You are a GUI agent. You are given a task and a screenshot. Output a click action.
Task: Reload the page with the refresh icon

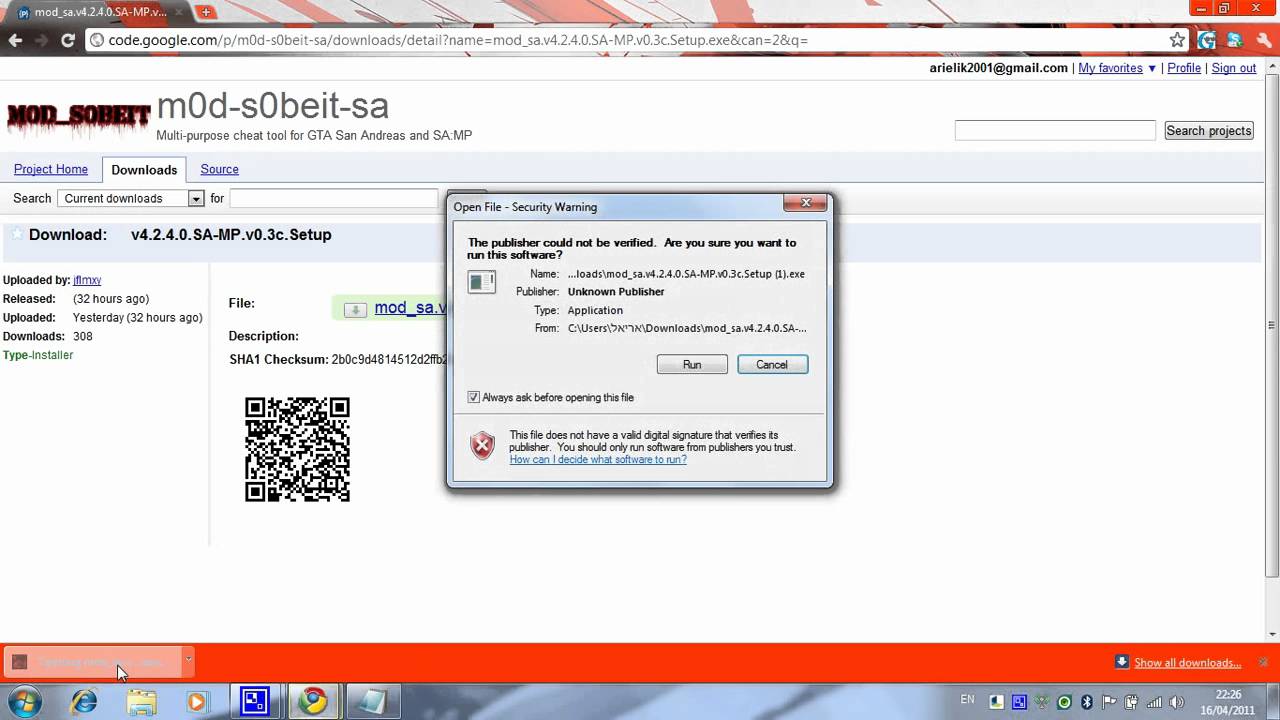click(68, 40)
